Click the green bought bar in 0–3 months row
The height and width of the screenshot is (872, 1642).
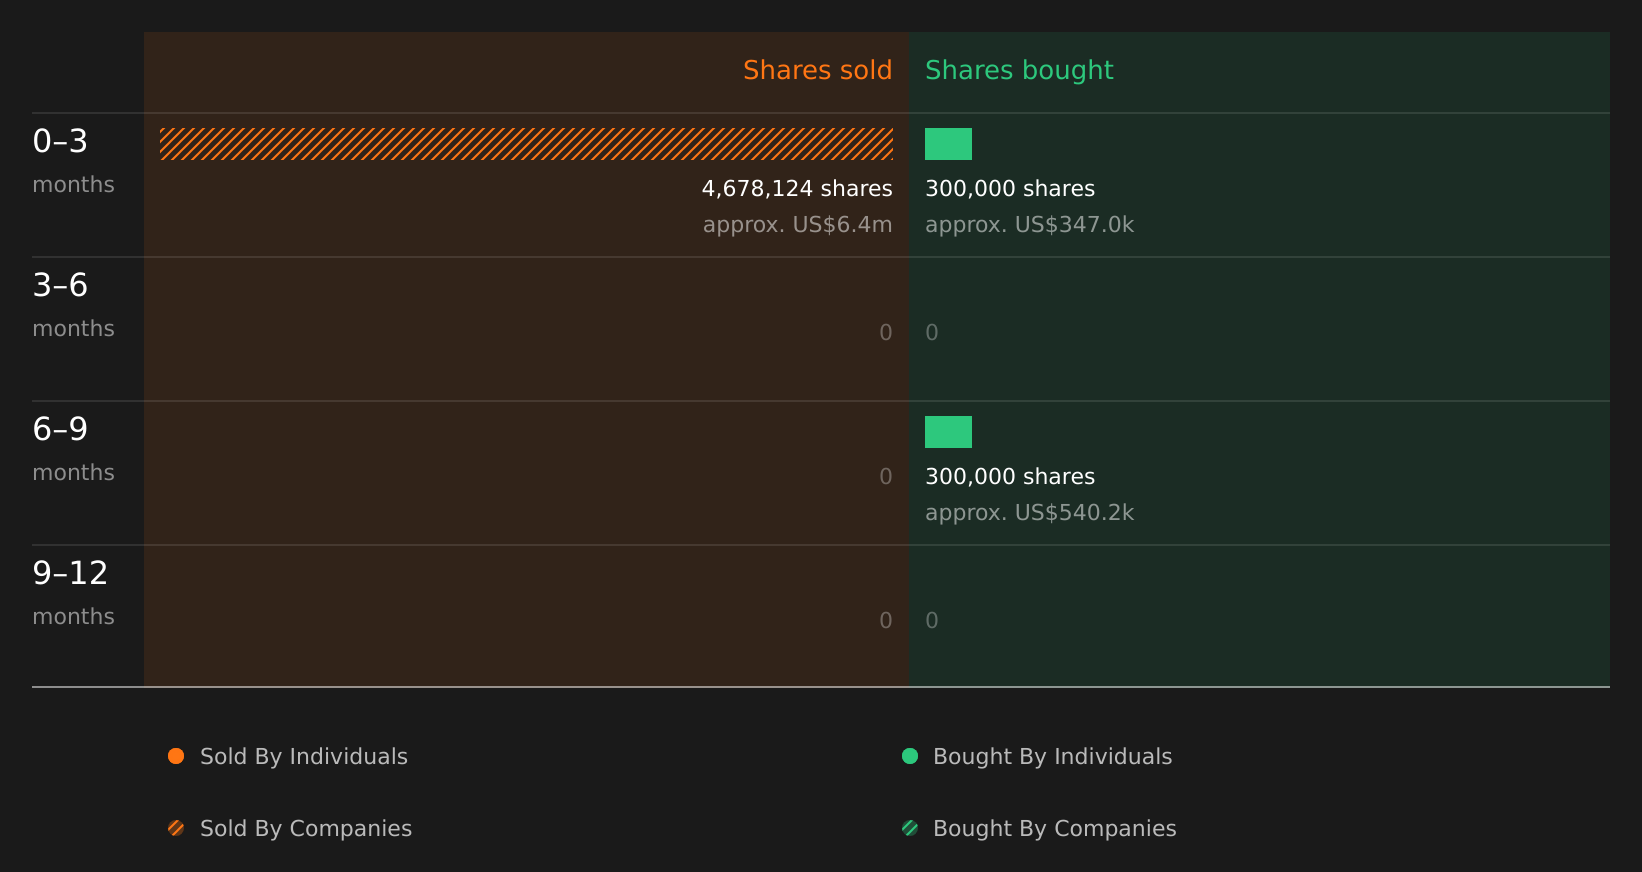pos(948,144)
